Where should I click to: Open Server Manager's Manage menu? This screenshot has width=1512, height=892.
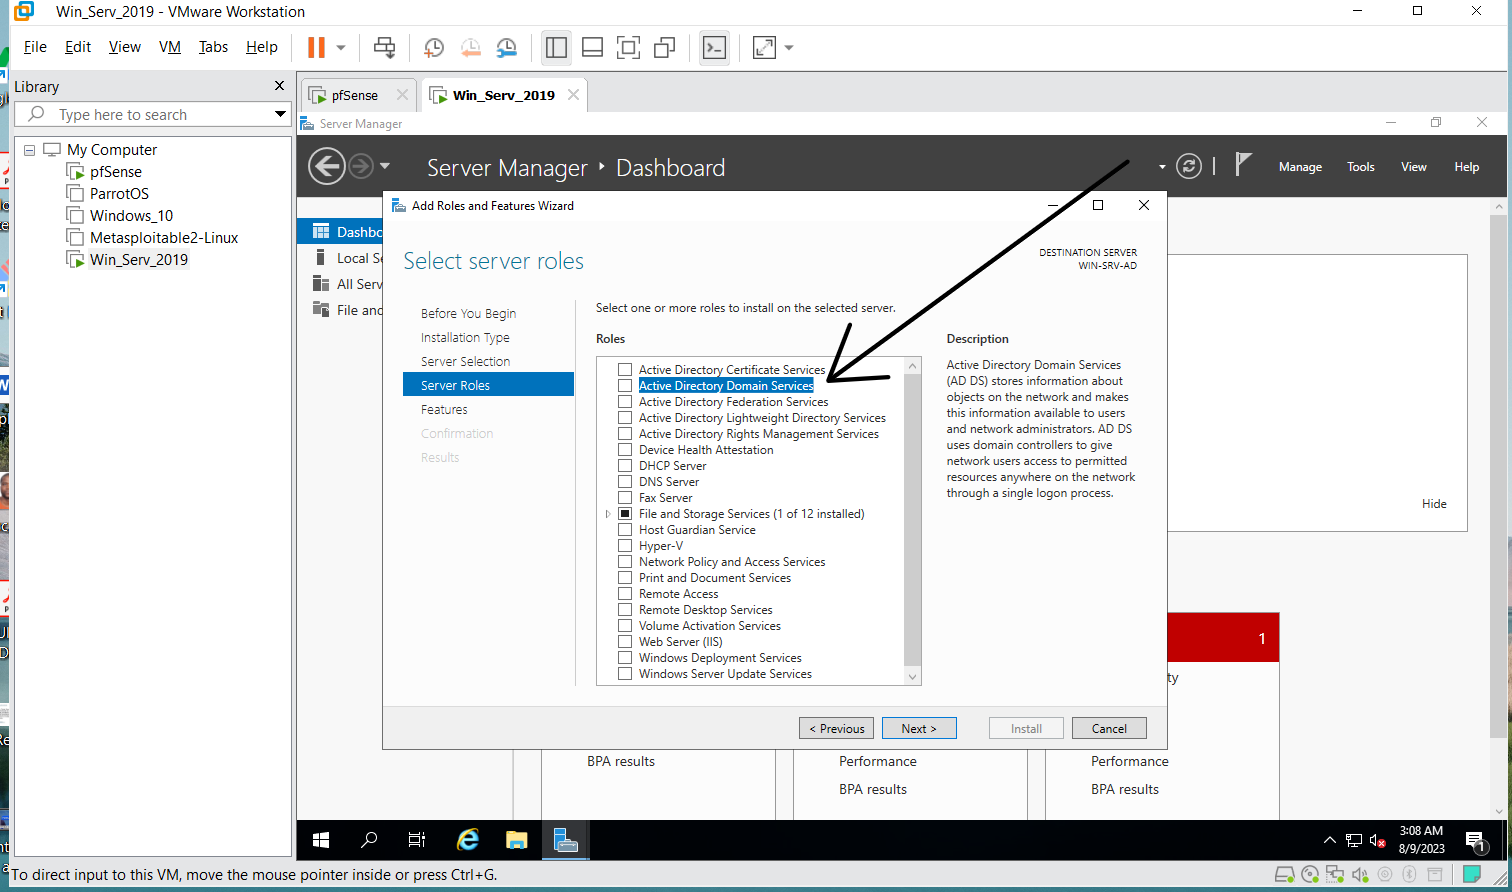click(x=1300, y=167)
